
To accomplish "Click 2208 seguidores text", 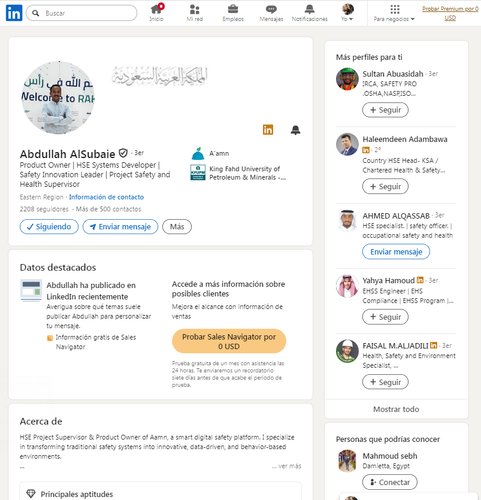I will click(44, 209).
